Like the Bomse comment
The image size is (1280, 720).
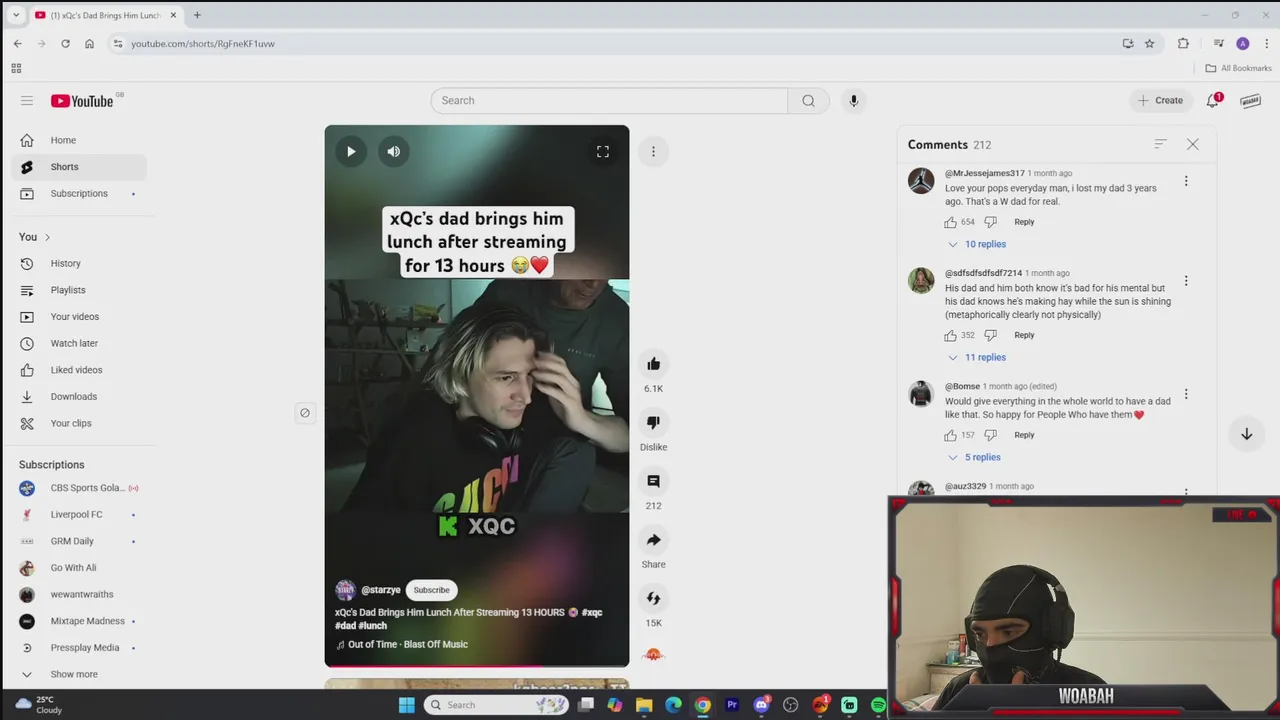[951, 435]
